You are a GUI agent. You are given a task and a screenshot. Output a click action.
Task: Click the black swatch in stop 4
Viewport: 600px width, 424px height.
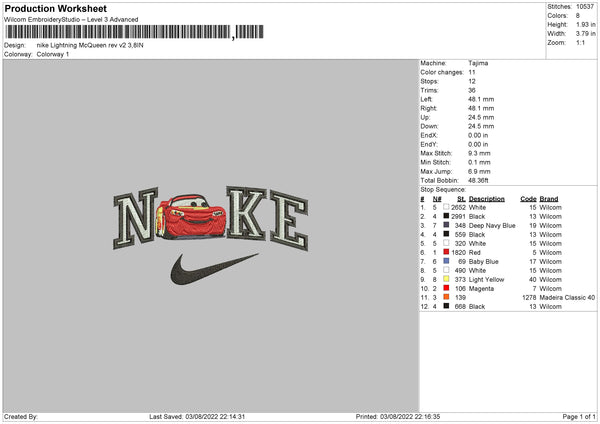tap(446, 234)
